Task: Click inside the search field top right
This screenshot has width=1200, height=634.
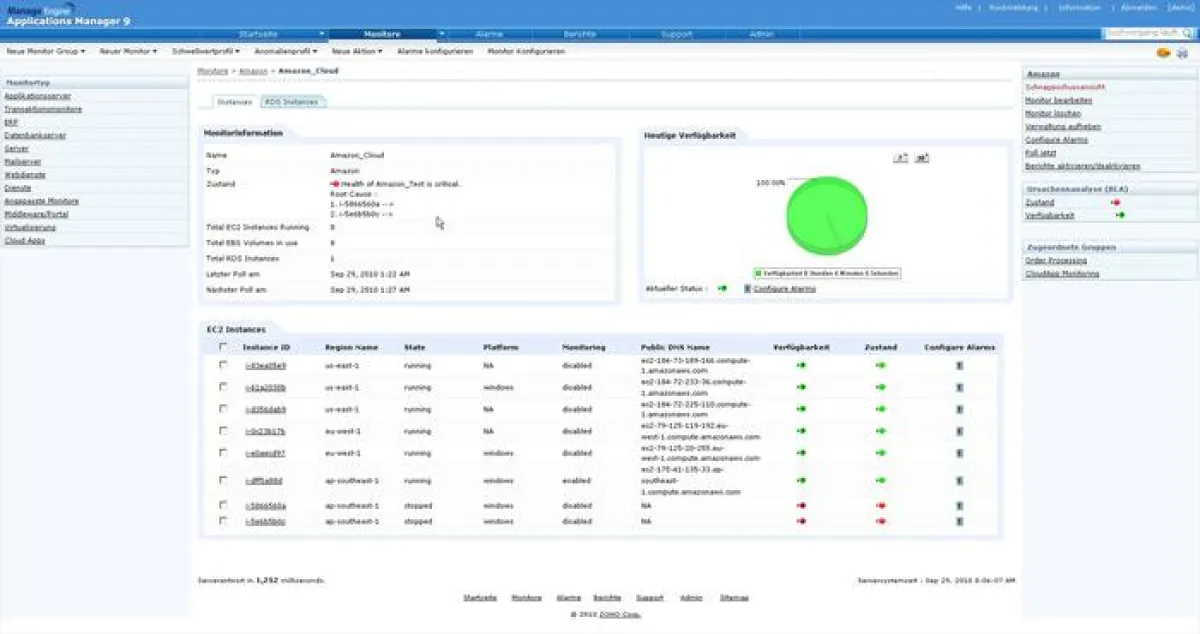Action: (x=1140, y=33)
